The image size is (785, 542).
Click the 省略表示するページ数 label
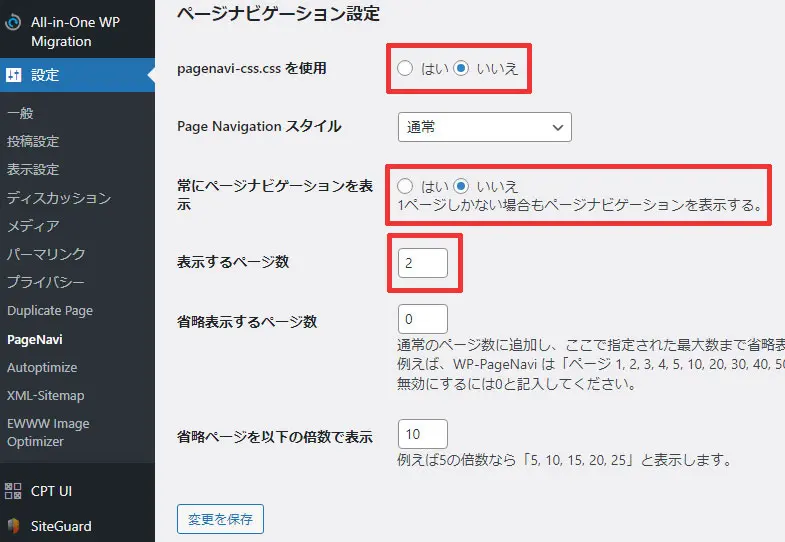coord(247,321)
